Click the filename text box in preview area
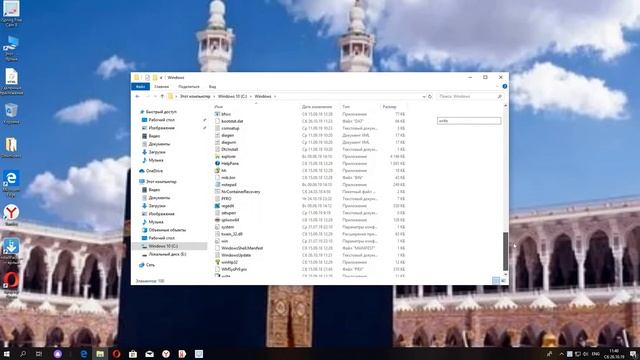 click(x=469, y=121)
